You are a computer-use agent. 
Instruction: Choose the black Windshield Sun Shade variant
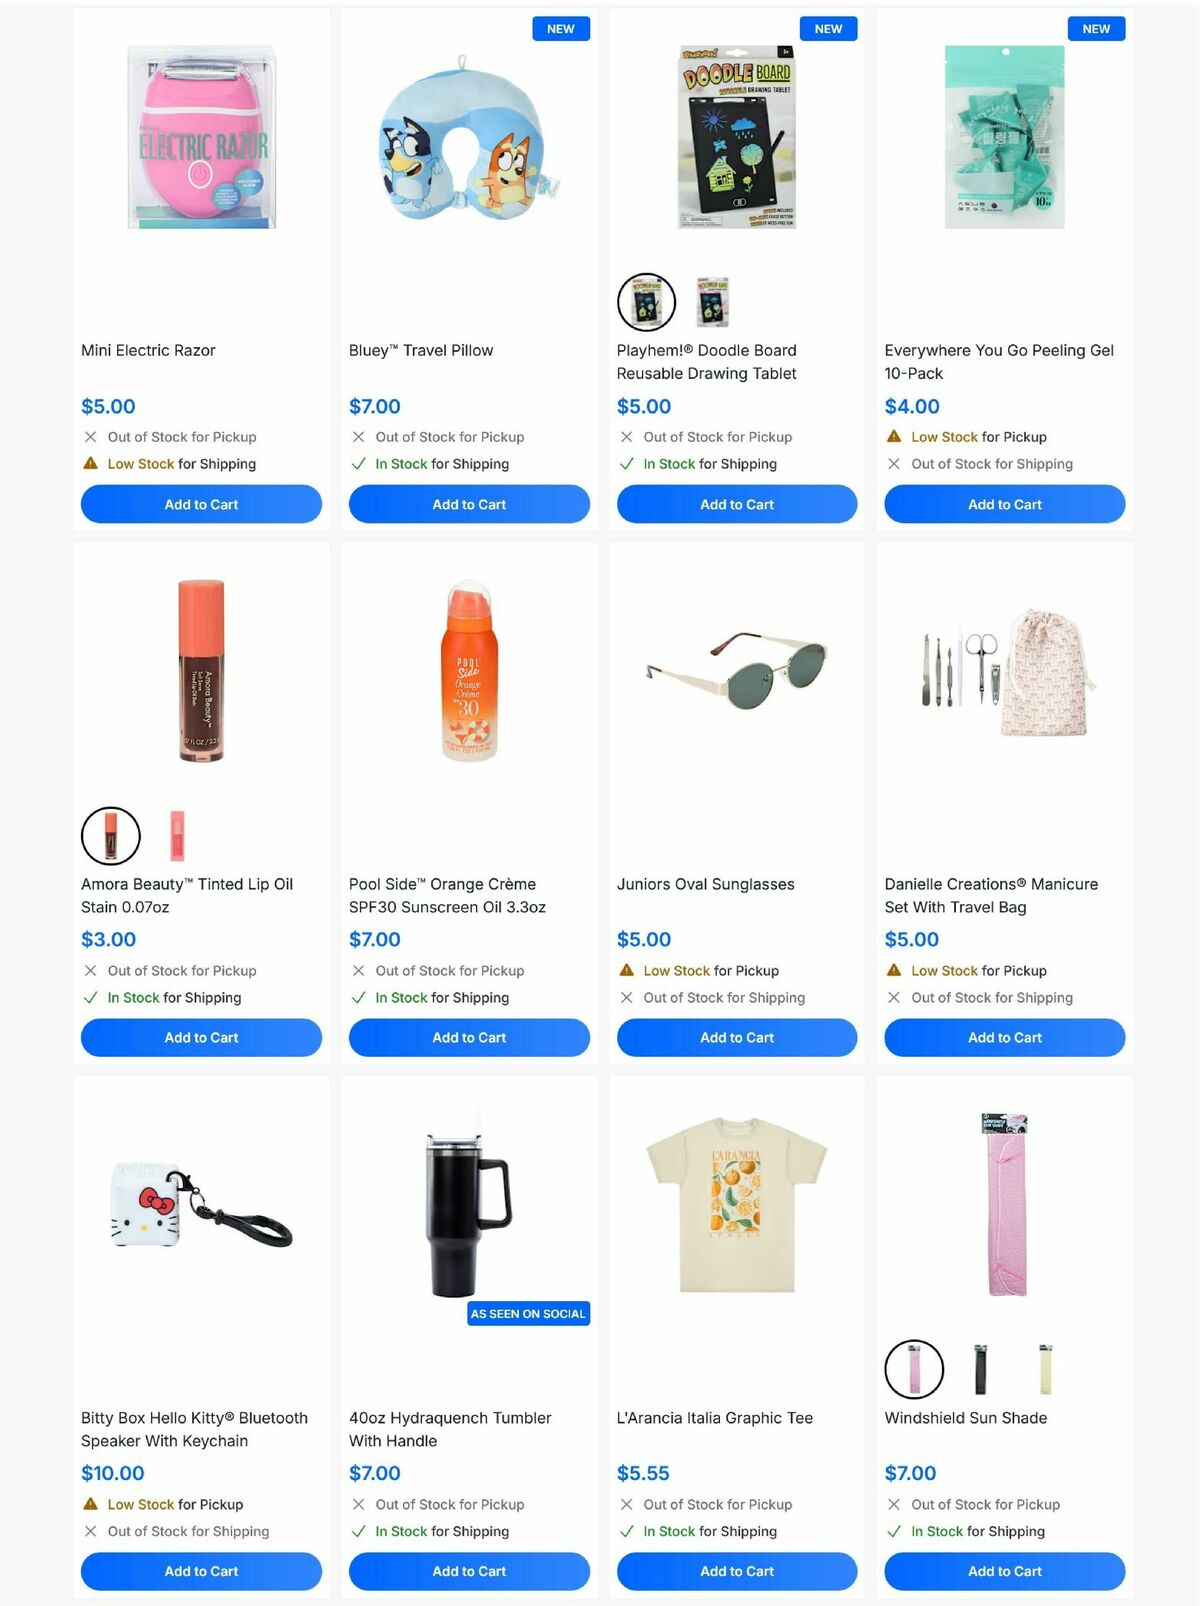click(x=980, y=1369)
